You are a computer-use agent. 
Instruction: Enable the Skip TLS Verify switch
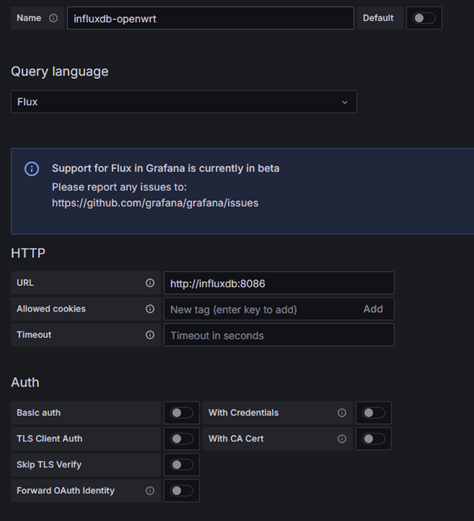coord(182,465)
